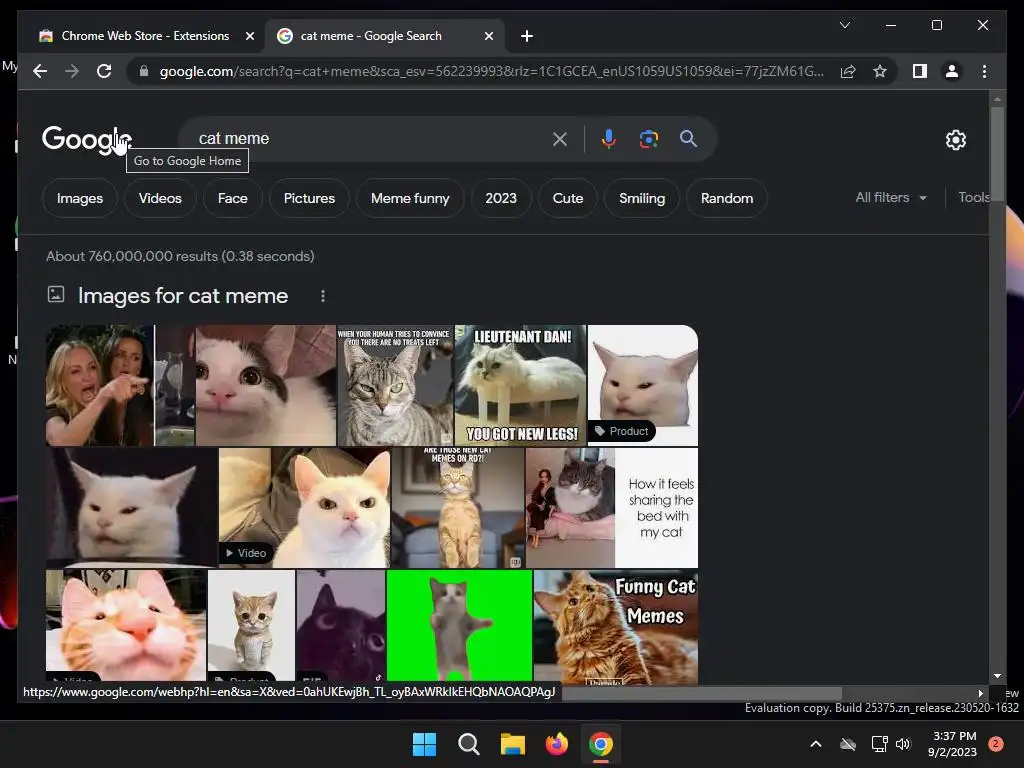Open the Chrome profile menu
The height and width of the screenshot is (768, 1024).
pyautogui.click(x=952, y=71)
